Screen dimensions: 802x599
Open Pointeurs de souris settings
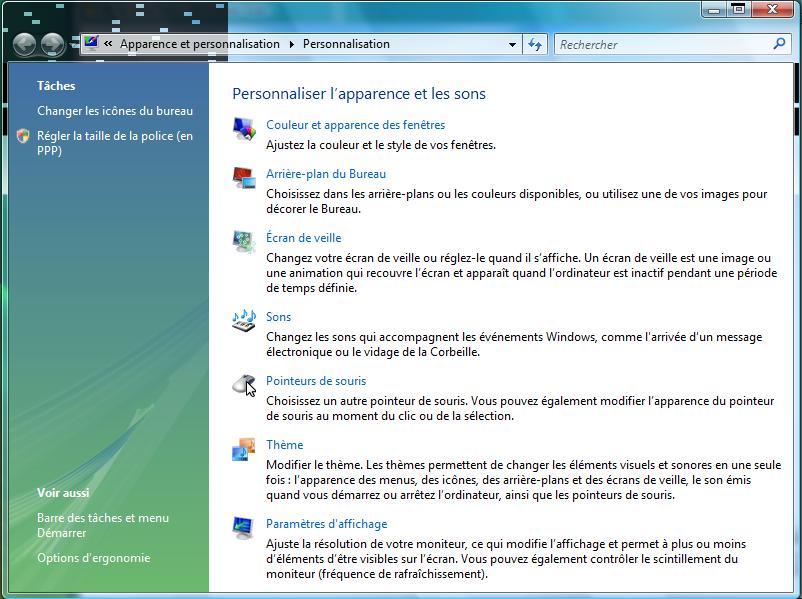click(x=316, y=381)
